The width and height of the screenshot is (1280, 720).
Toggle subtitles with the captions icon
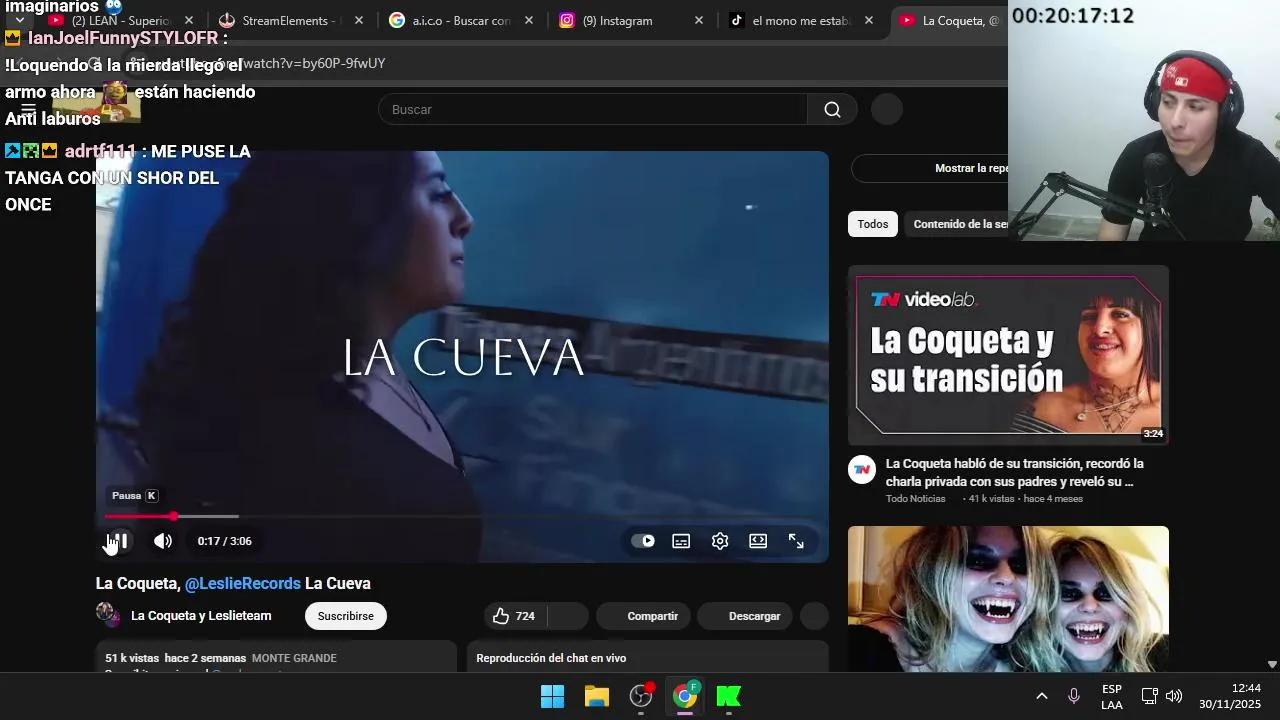[681, 541]
